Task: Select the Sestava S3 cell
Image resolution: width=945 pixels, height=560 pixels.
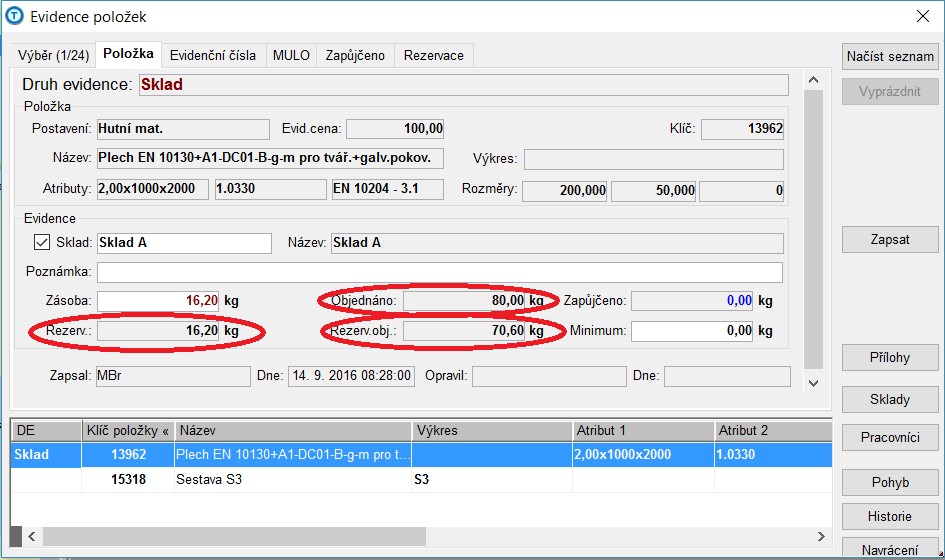Action: (293, 480)
